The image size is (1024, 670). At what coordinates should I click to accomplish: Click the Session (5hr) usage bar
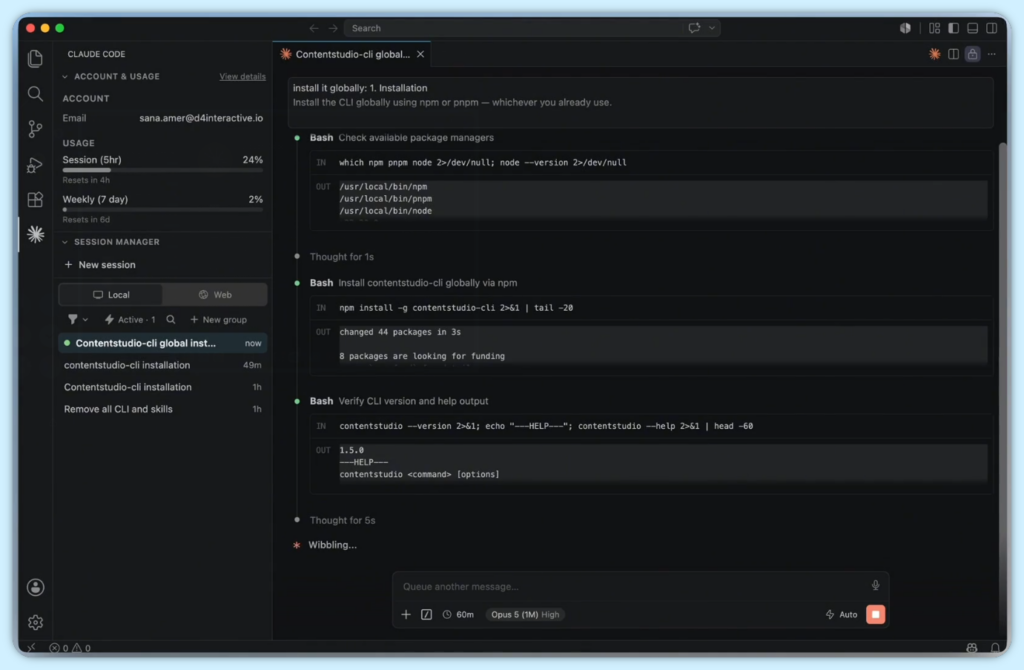pos(163,170)
